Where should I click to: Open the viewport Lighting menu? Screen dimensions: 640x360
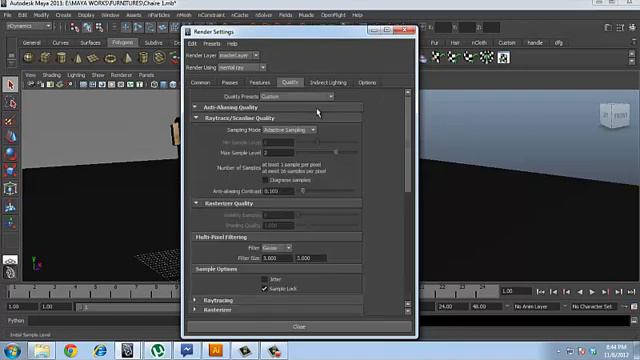(76, 75)
